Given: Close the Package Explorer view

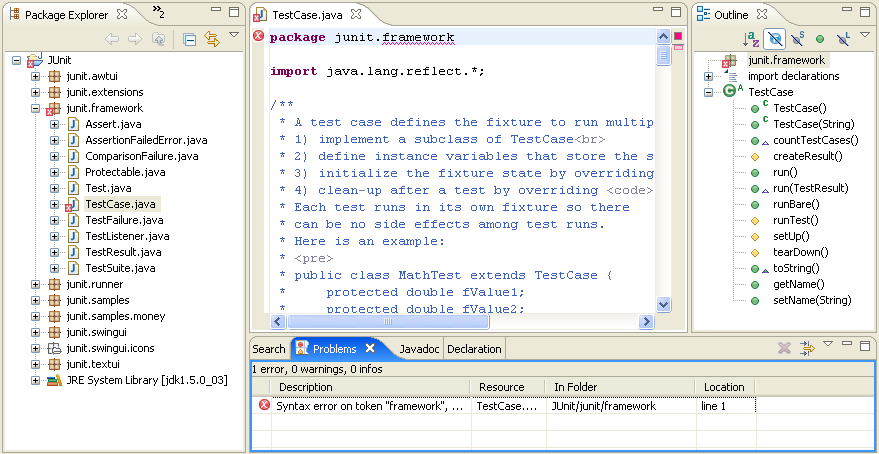Looking at the screenshot, I should (123, 14).
